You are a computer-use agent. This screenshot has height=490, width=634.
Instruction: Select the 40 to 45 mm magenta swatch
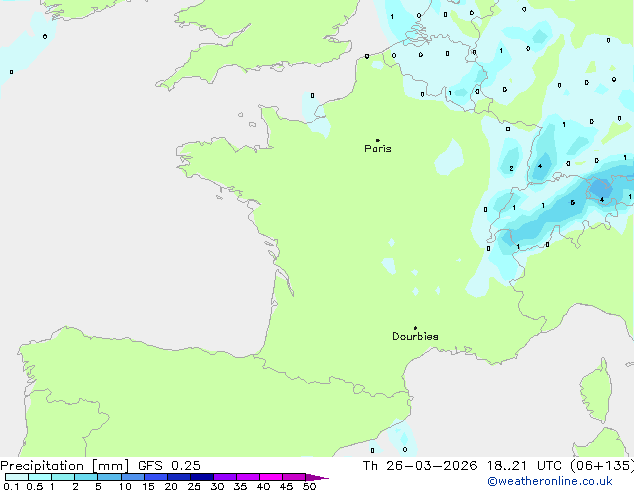[x=271, y=477]
